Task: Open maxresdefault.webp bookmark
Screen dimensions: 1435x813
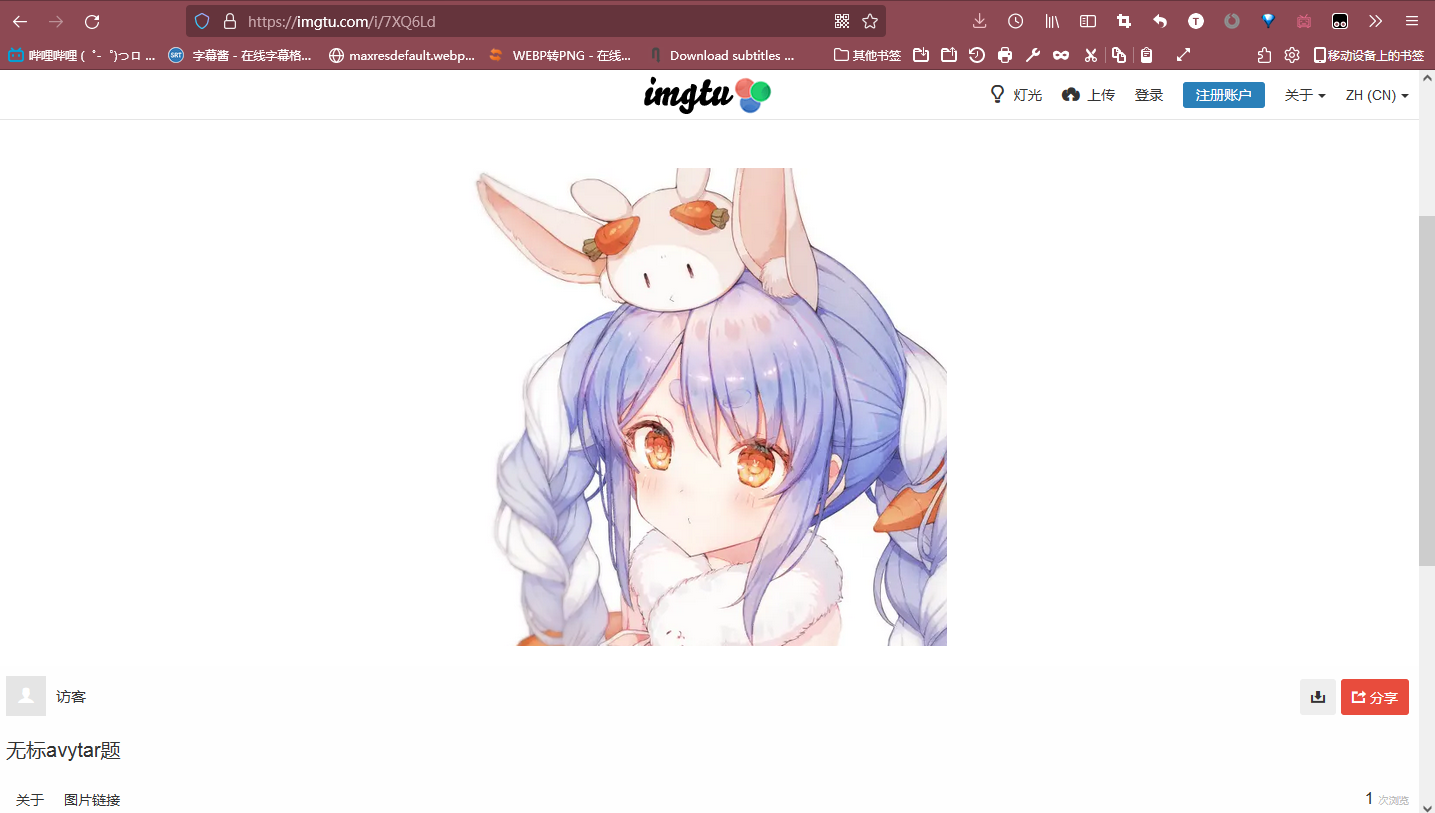Action: (401, 56)
